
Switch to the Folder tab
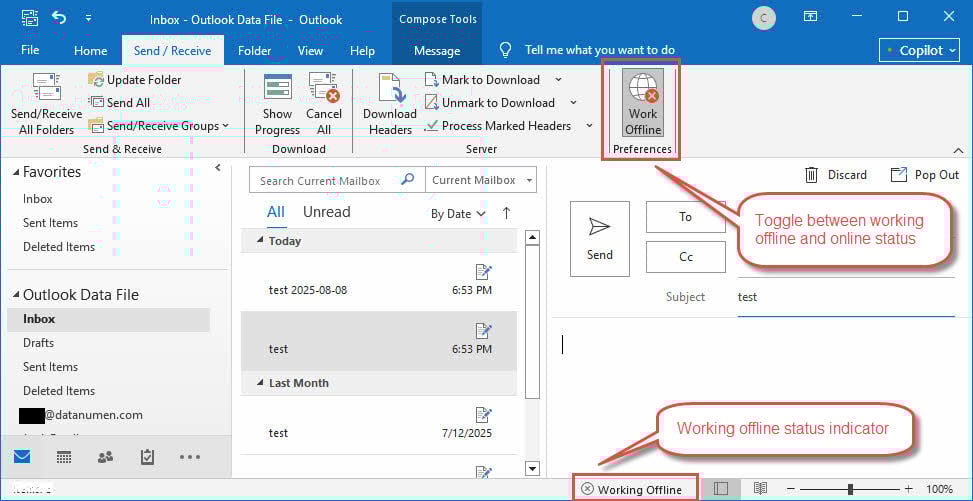tap(254, 50)
